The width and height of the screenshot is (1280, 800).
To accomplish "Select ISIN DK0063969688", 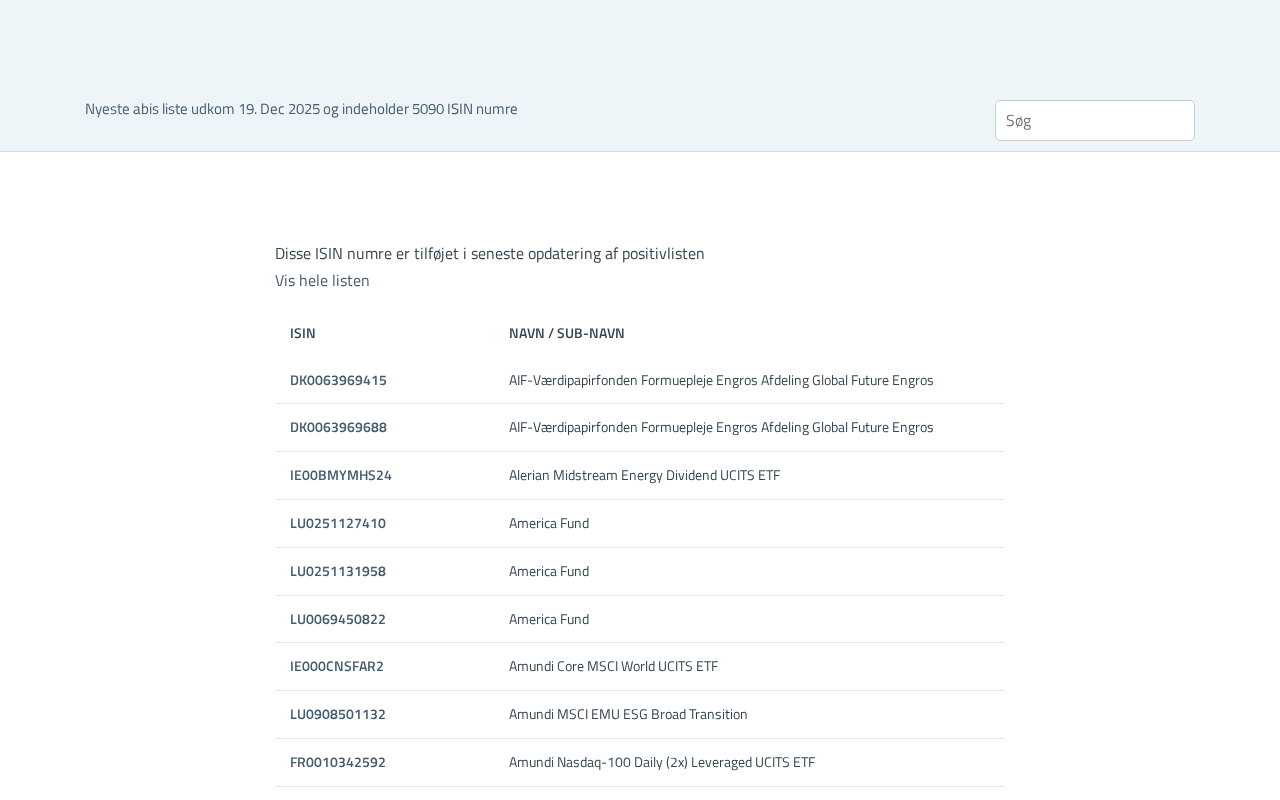I will (338, 427).
